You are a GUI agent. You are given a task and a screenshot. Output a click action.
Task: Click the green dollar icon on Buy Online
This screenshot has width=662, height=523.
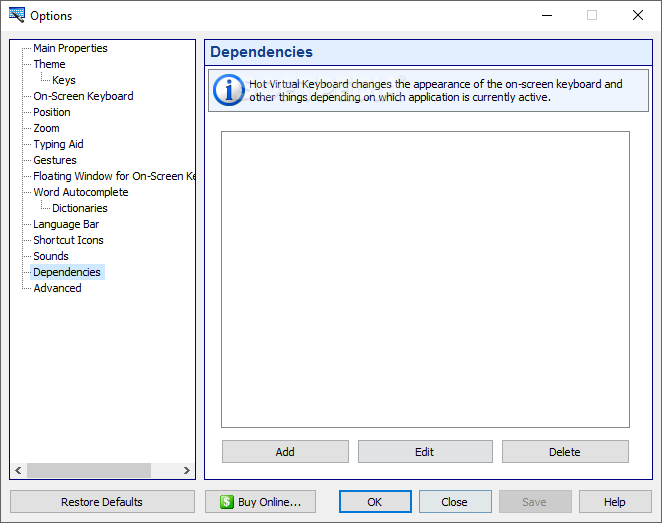(227, 502)
